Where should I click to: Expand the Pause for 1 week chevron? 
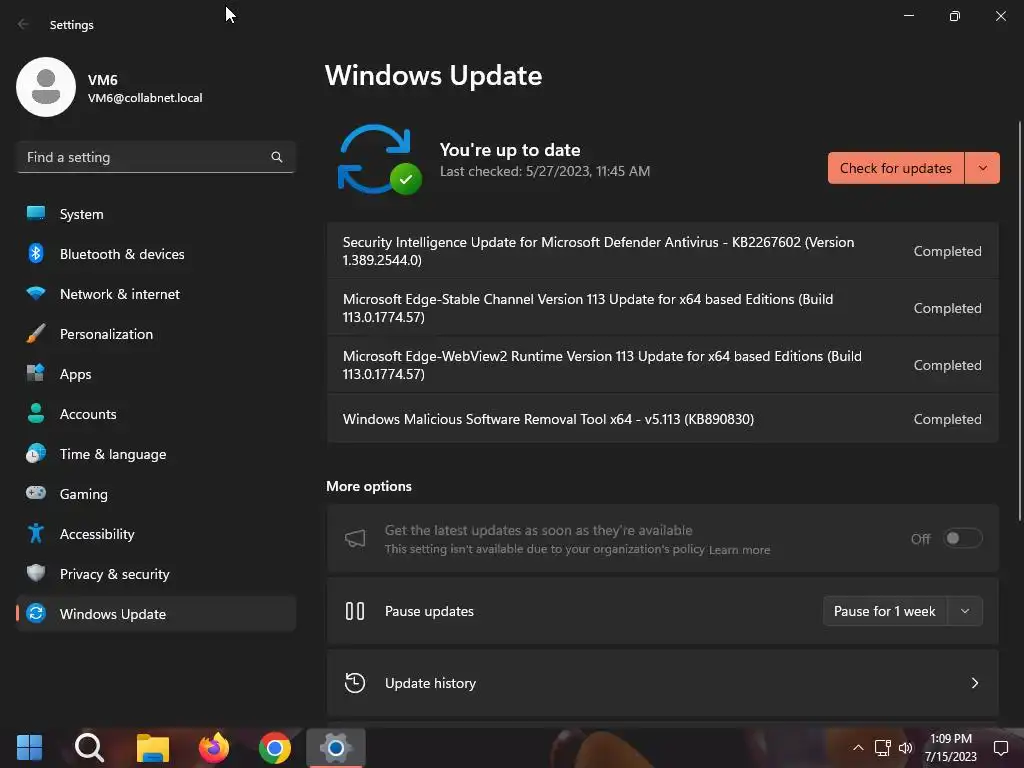965,611
